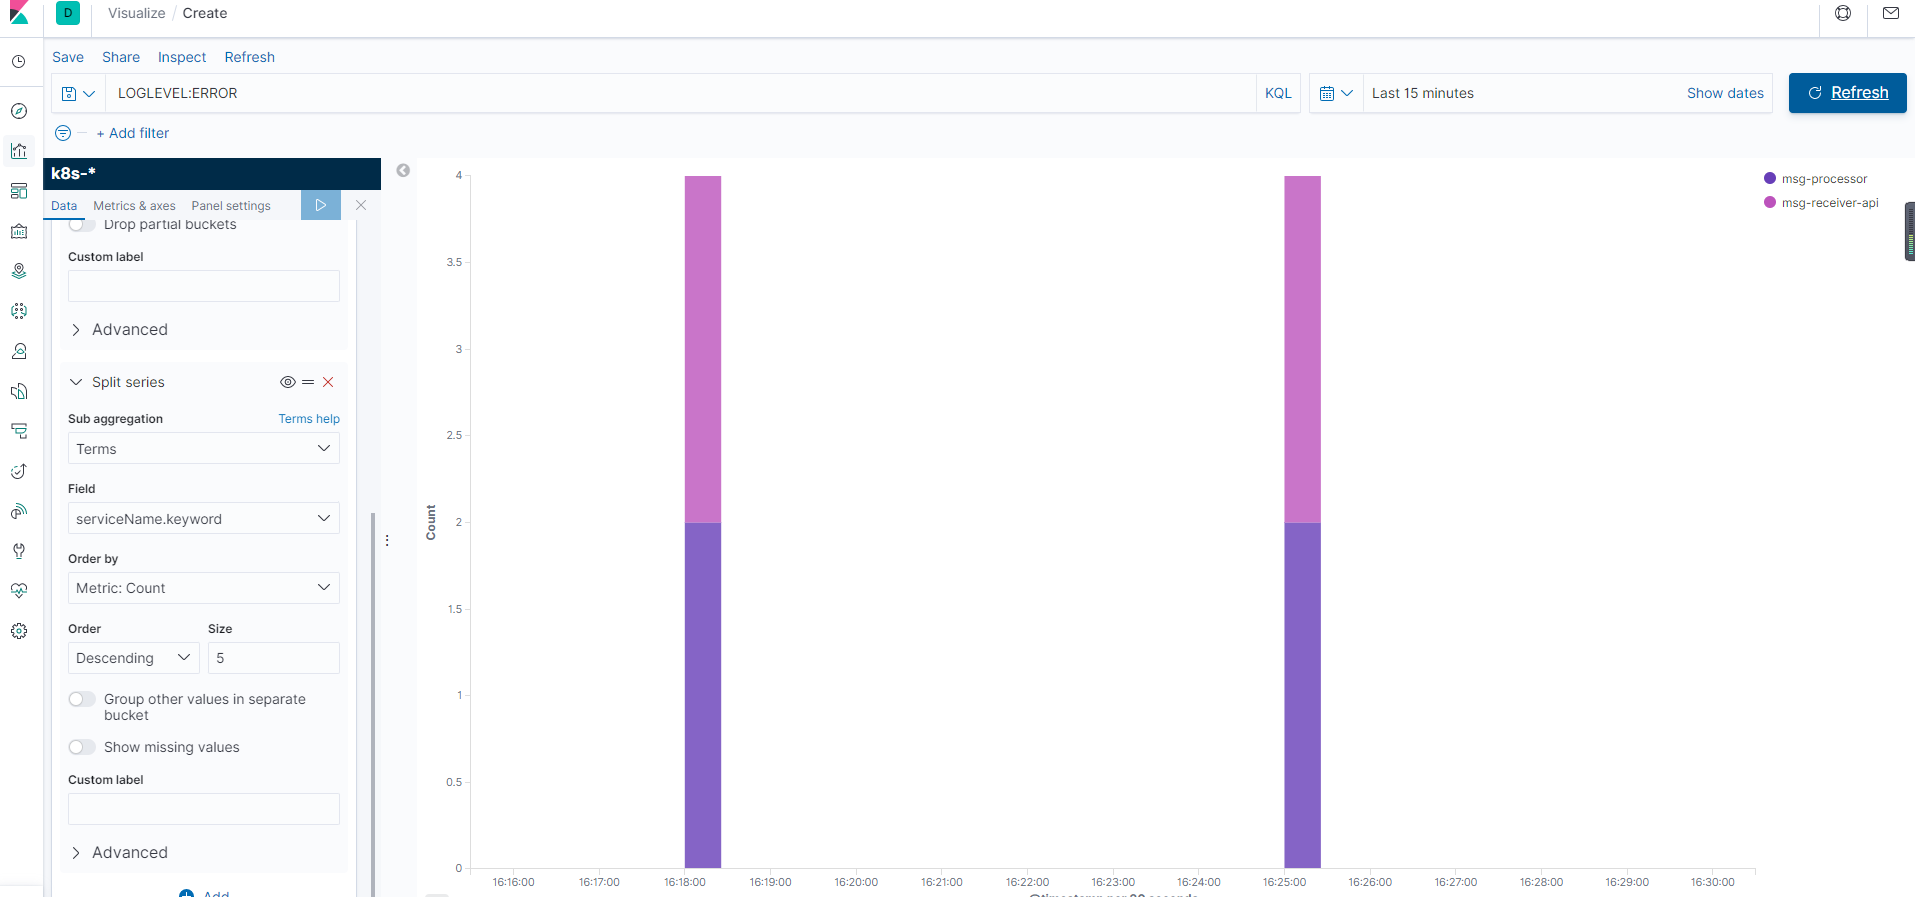Remove the Split series aggregation

coord(328,382)
